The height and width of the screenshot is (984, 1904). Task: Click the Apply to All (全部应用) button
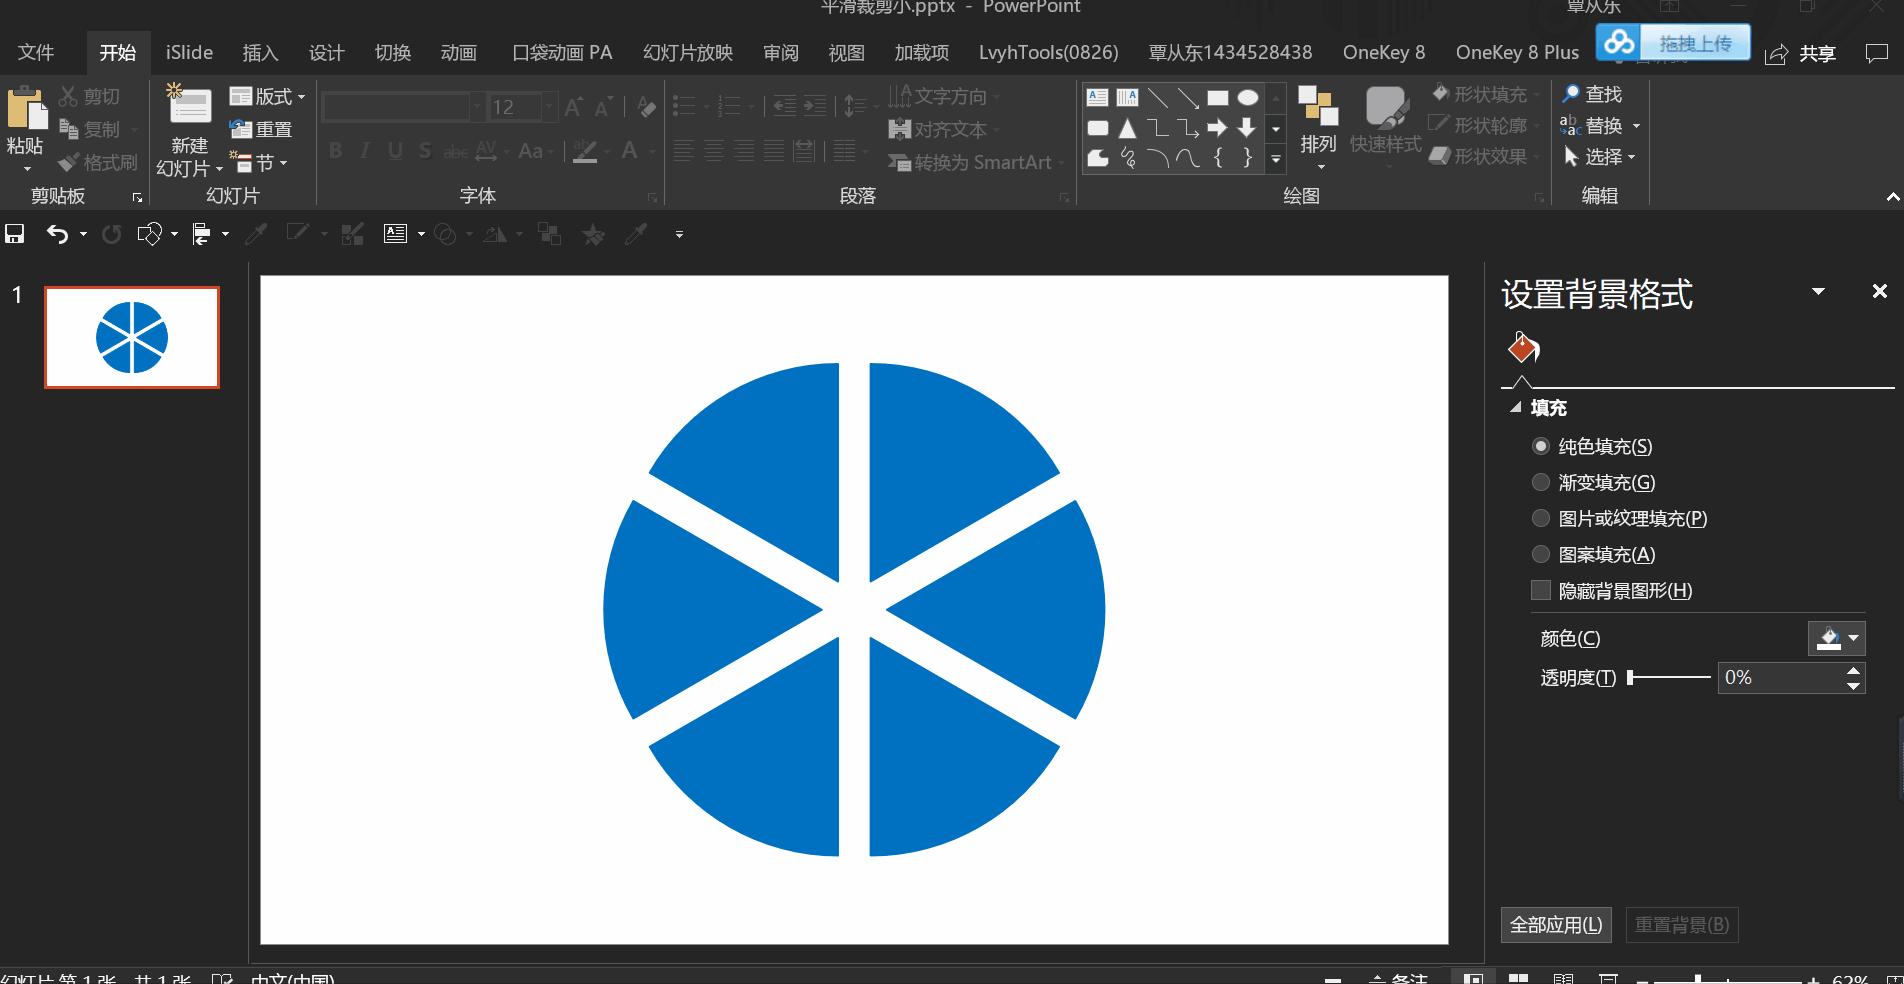point(1555,925)
